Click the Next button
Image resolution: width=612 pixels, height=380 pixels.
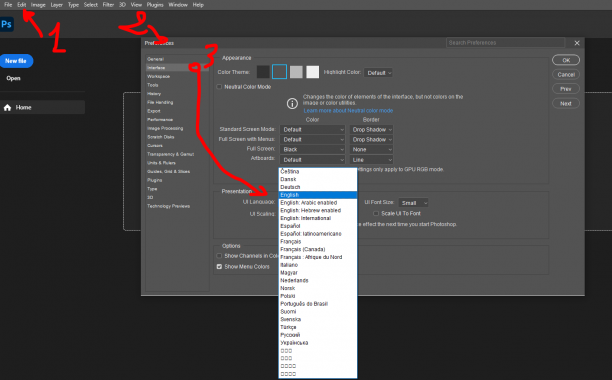click(566, 104)
